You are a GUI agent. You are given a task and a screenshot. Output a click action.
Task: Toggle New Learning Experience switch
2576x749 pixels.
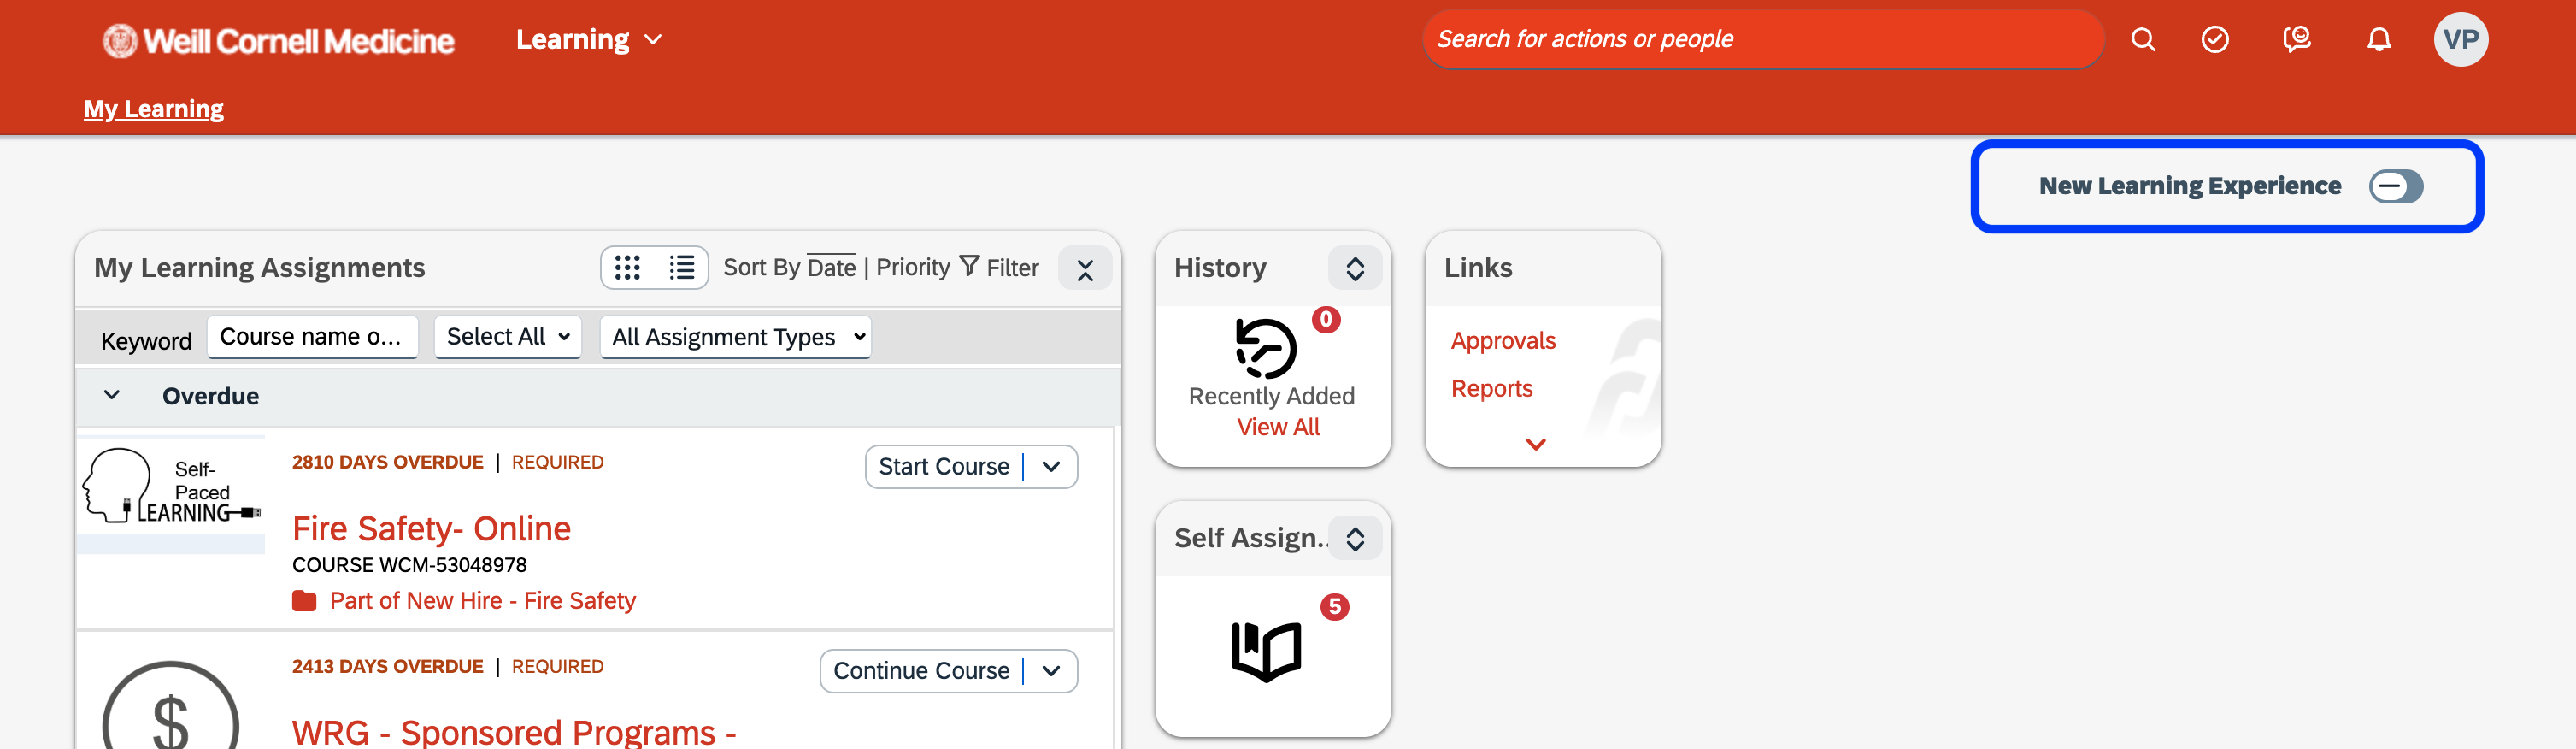click(2396, 186)
